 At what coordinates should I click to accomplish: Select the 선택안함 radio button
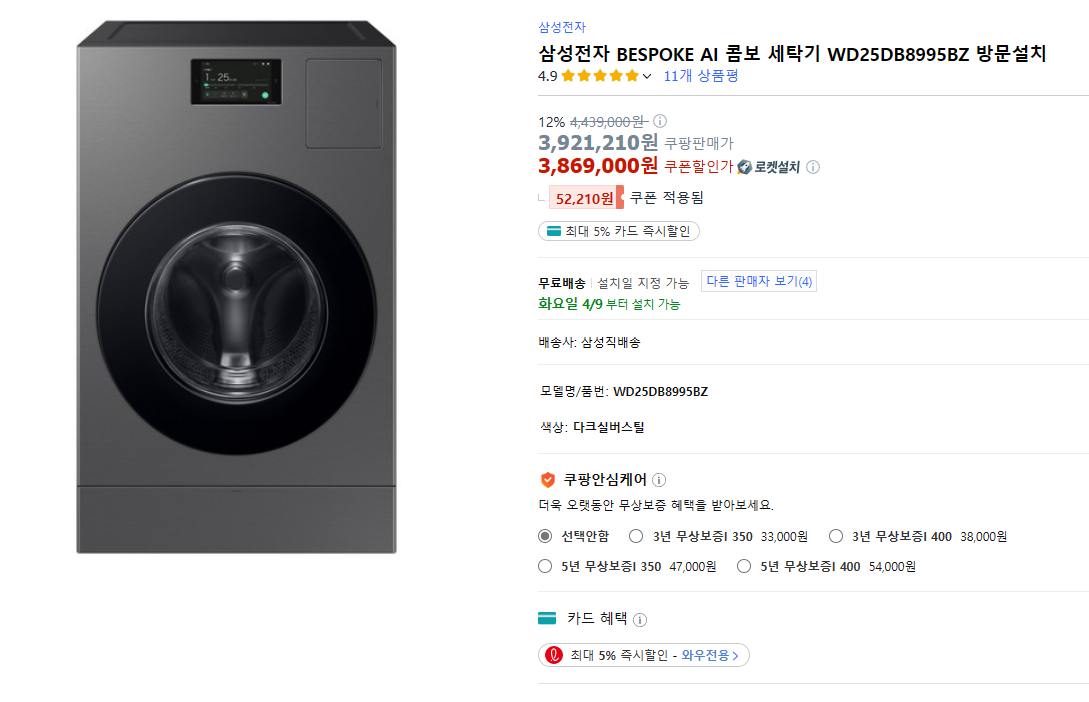tap(544, 535)
